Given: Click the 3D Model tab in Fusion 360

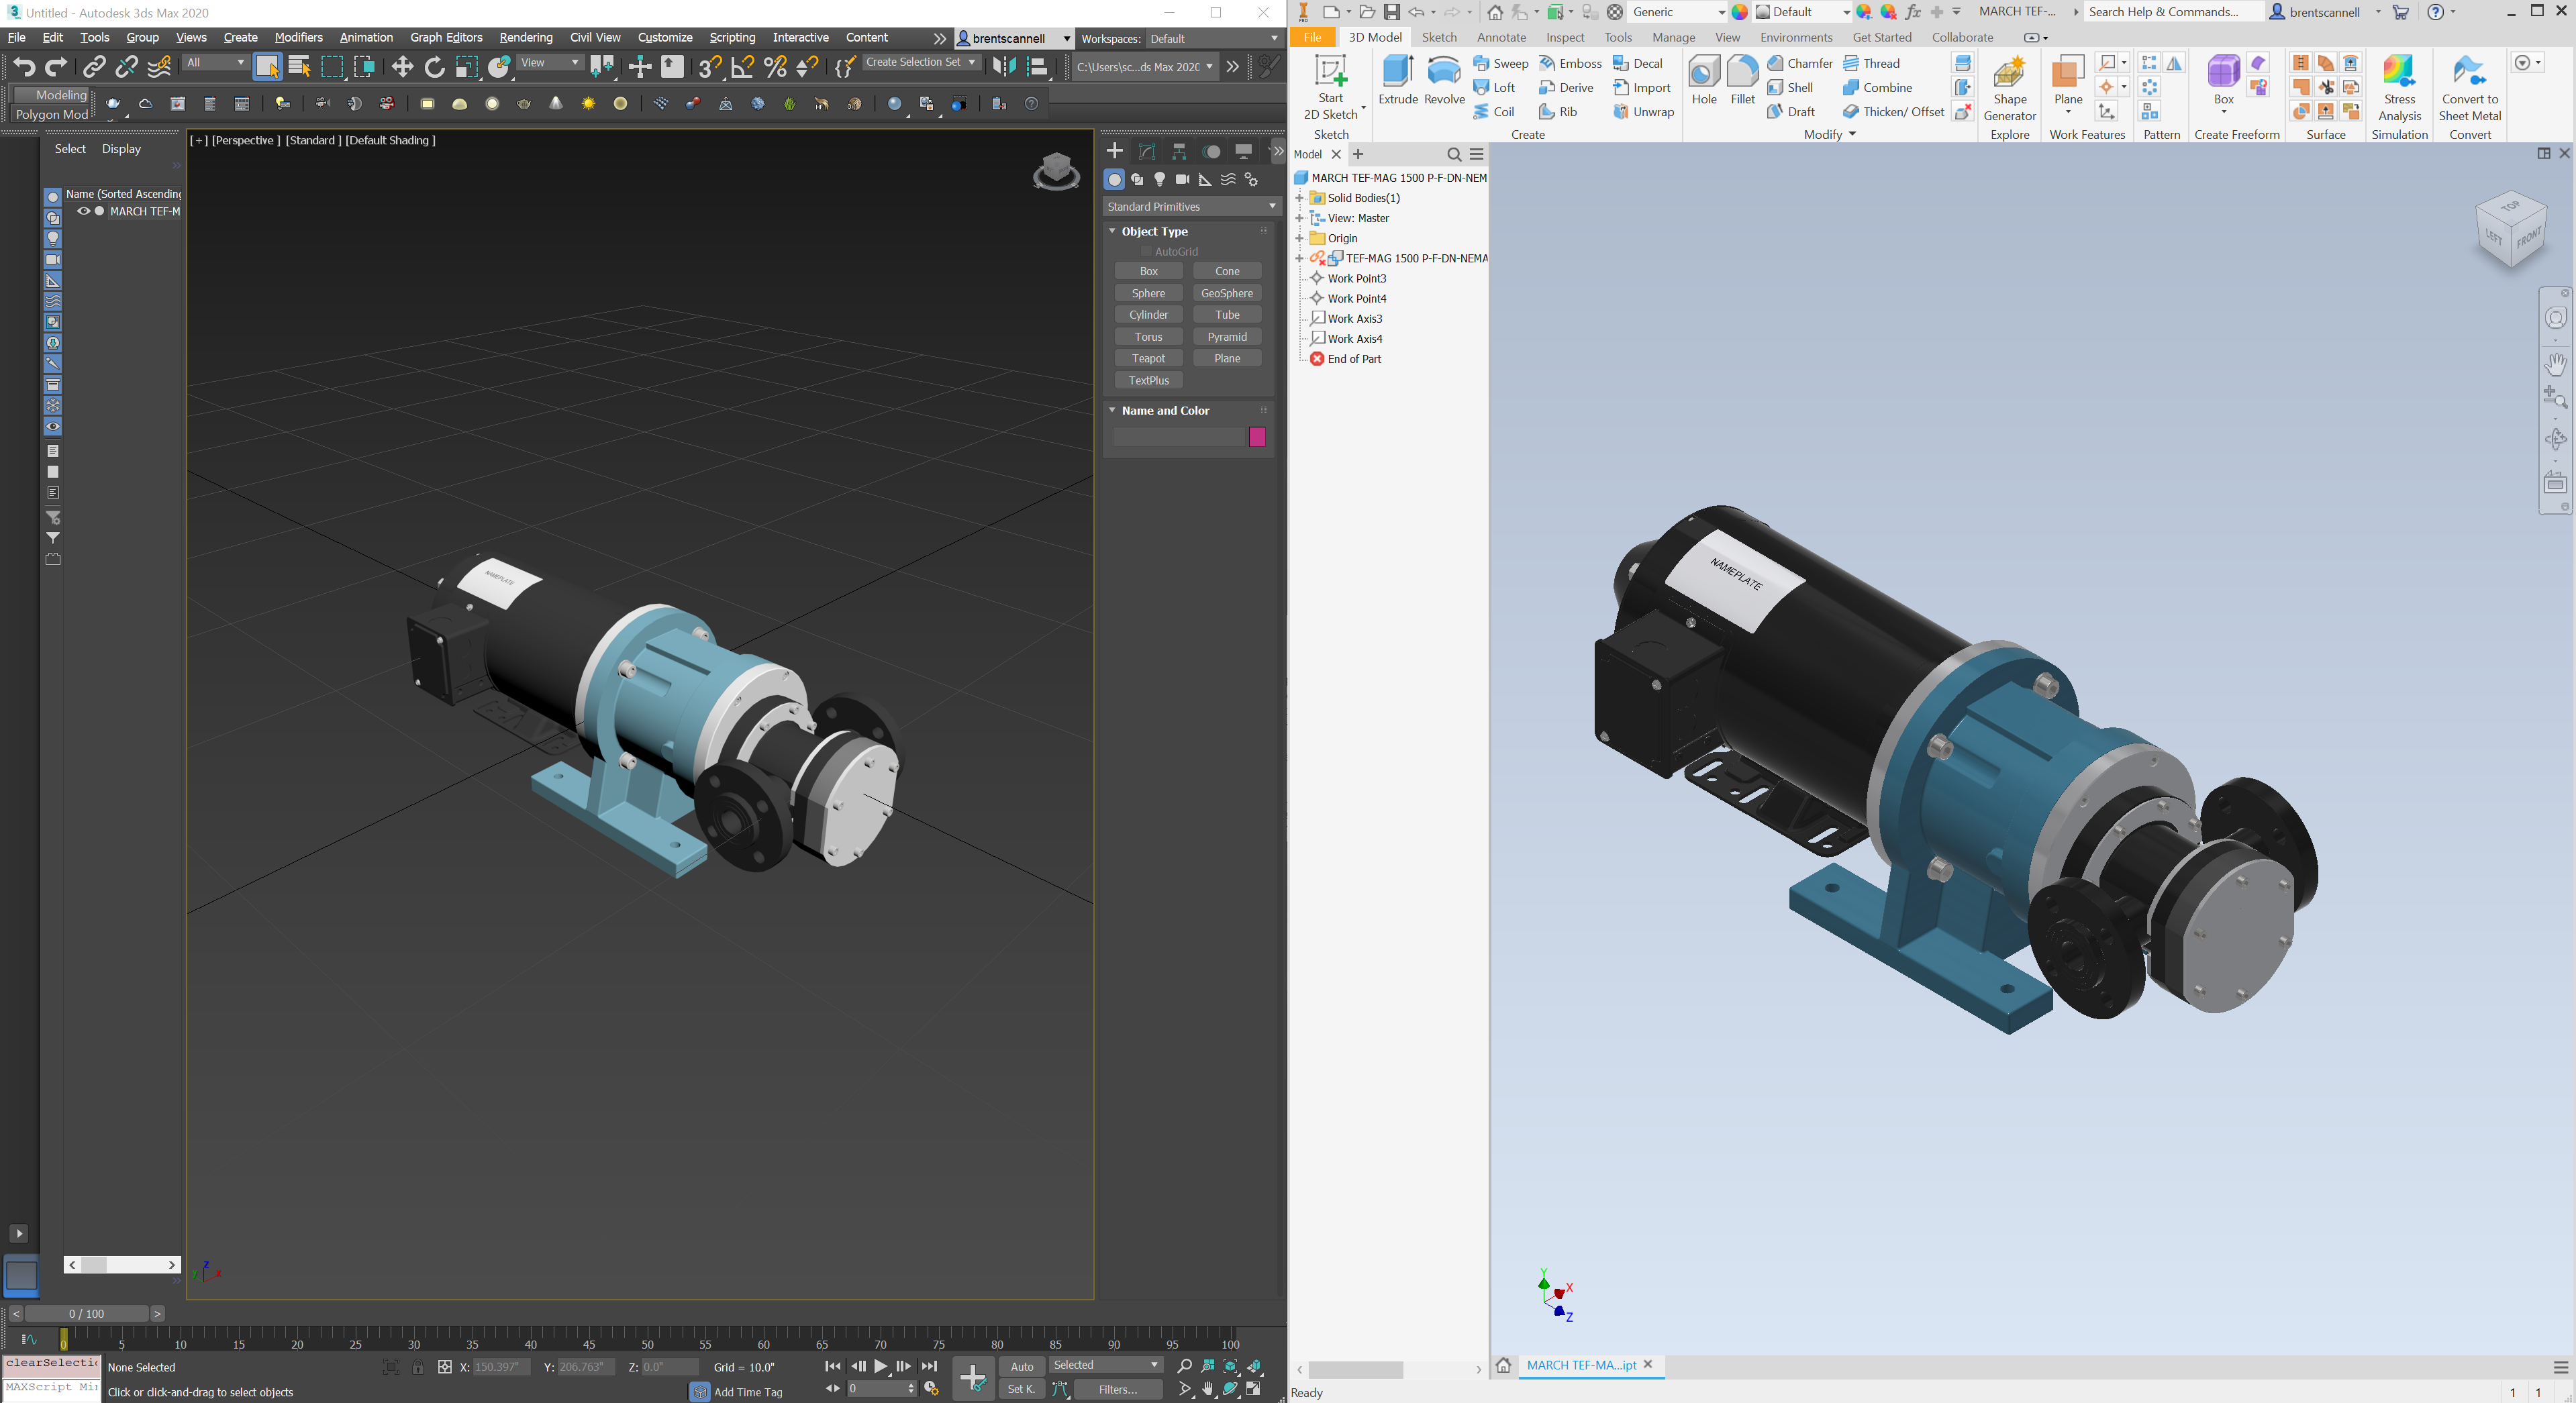Looking at the screenshot, I should 1373,38.
